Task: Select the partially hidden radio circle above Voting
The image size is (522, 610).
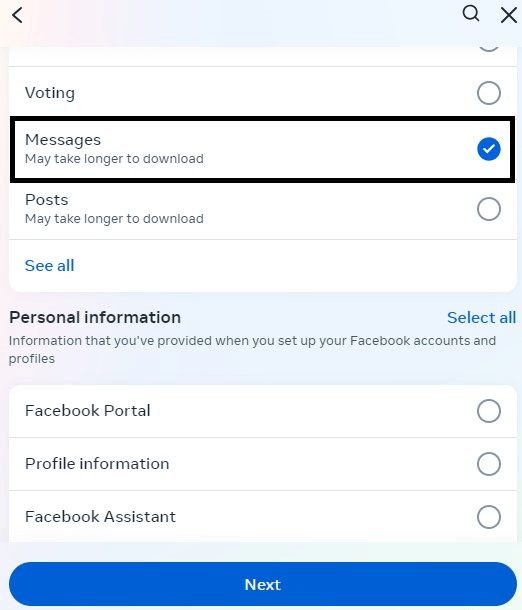Action: pyautogui.click(x=489, y=49)
